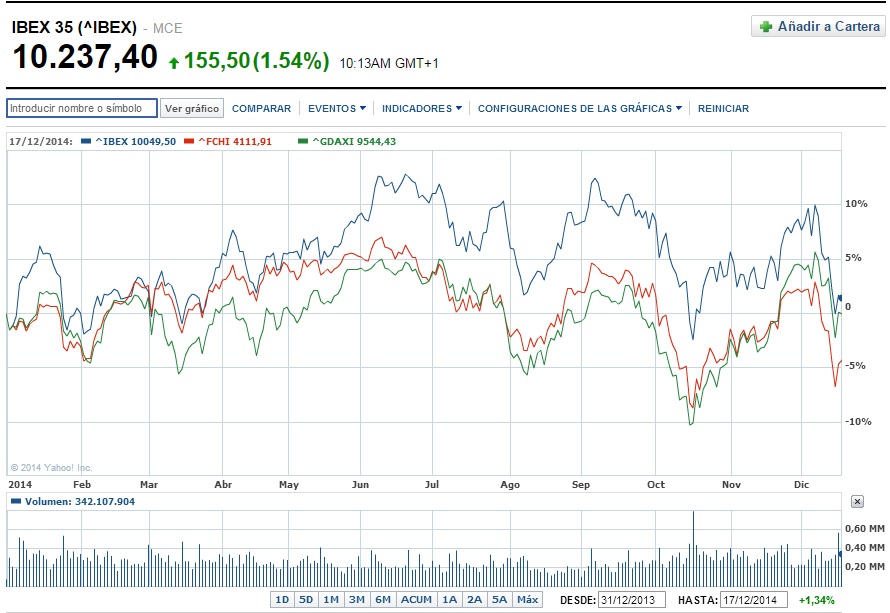Select the 5A time range

[x=499, y=599]
